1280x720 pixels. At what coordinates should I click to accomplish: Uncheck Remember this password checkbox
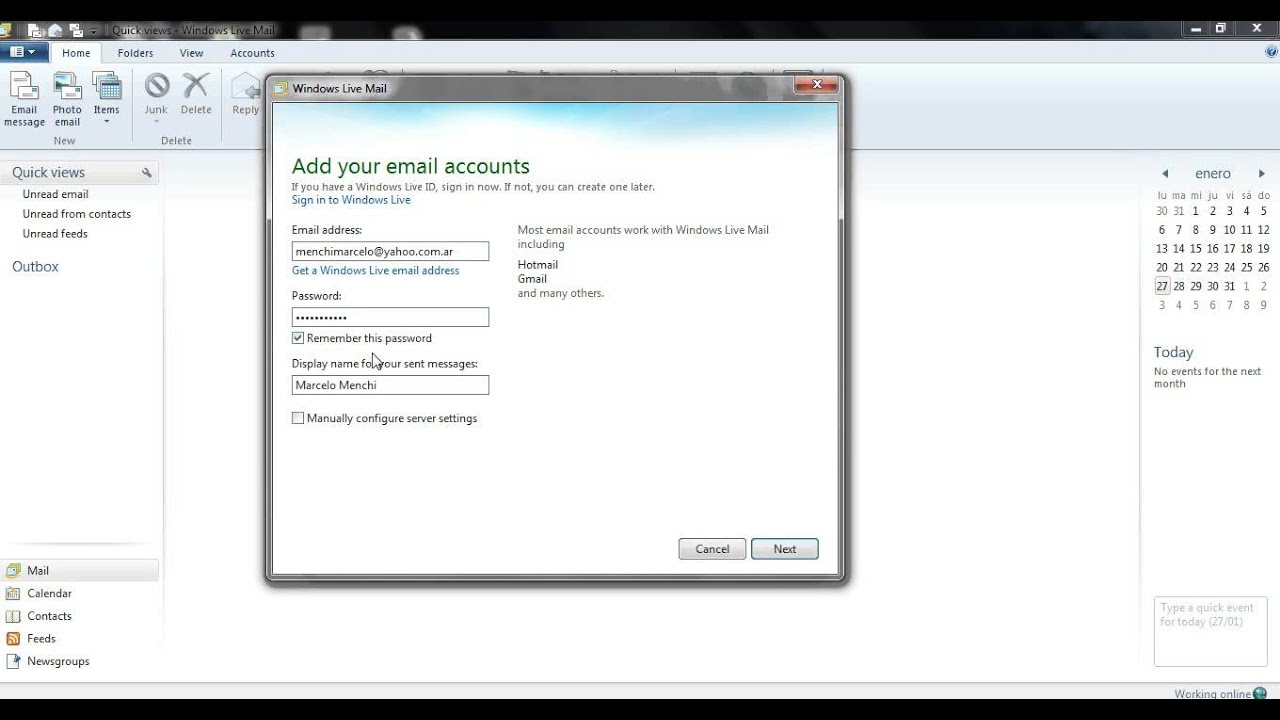tap(298, 338)
